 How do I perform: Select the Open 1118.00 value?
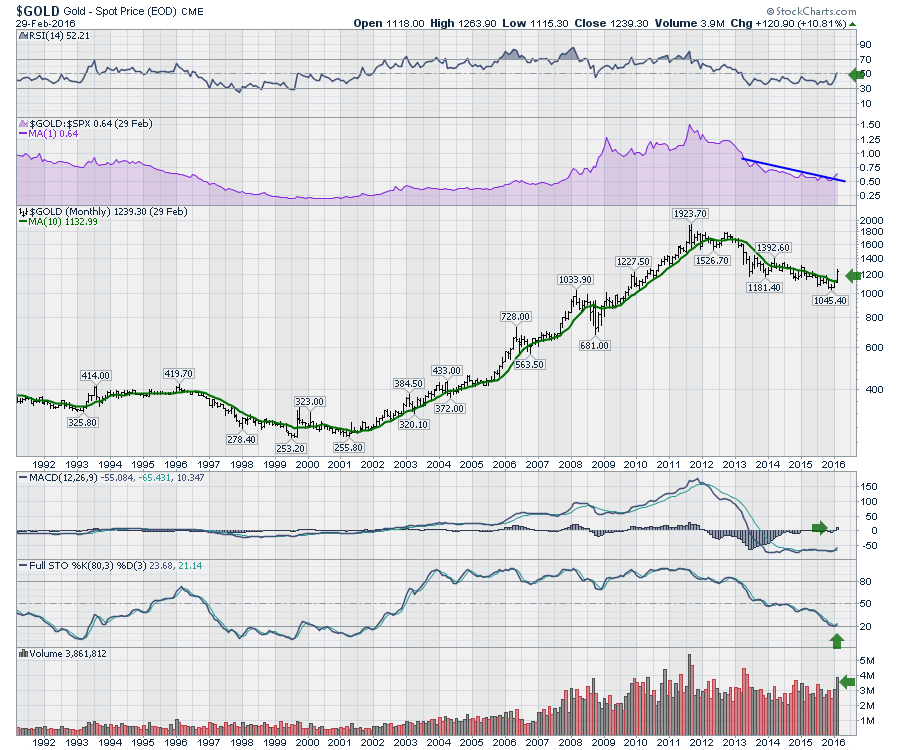[x=389, y=24]
